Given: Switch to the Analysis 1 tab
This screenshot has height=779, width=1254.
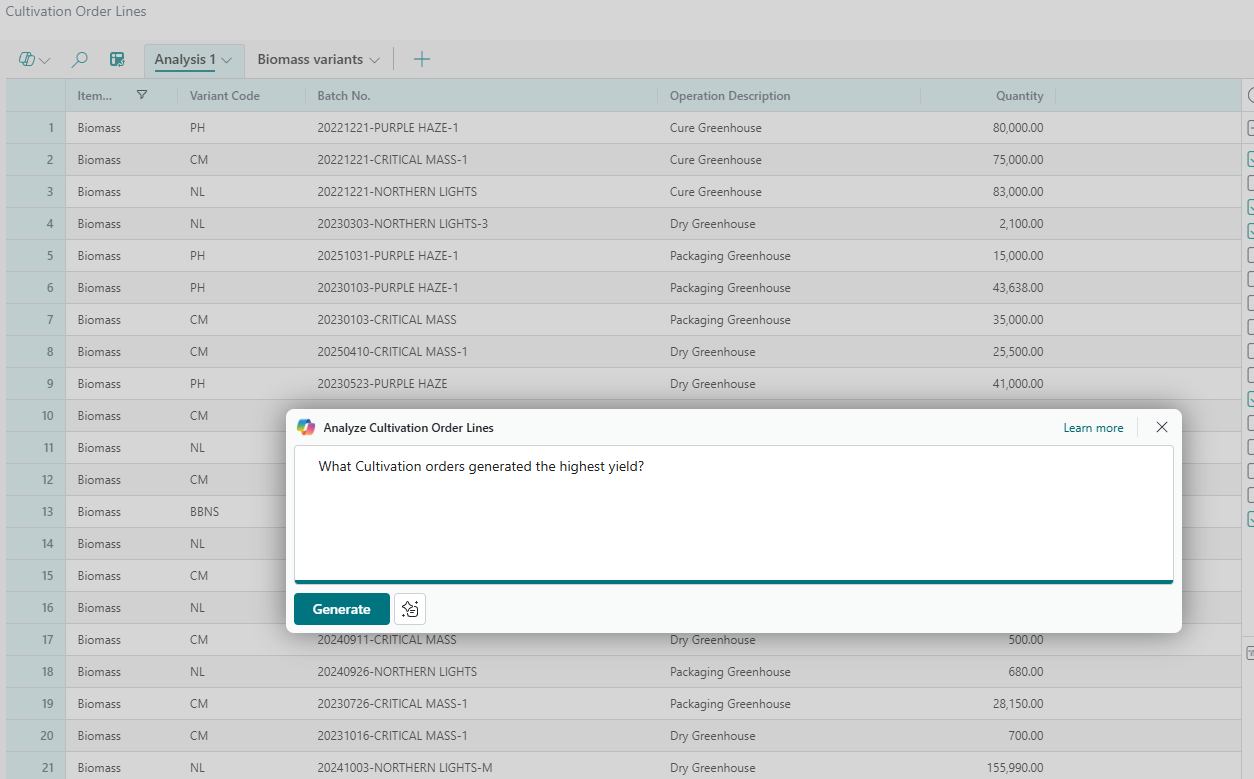Looking at the screenshot, I should [x=185, y=60].
